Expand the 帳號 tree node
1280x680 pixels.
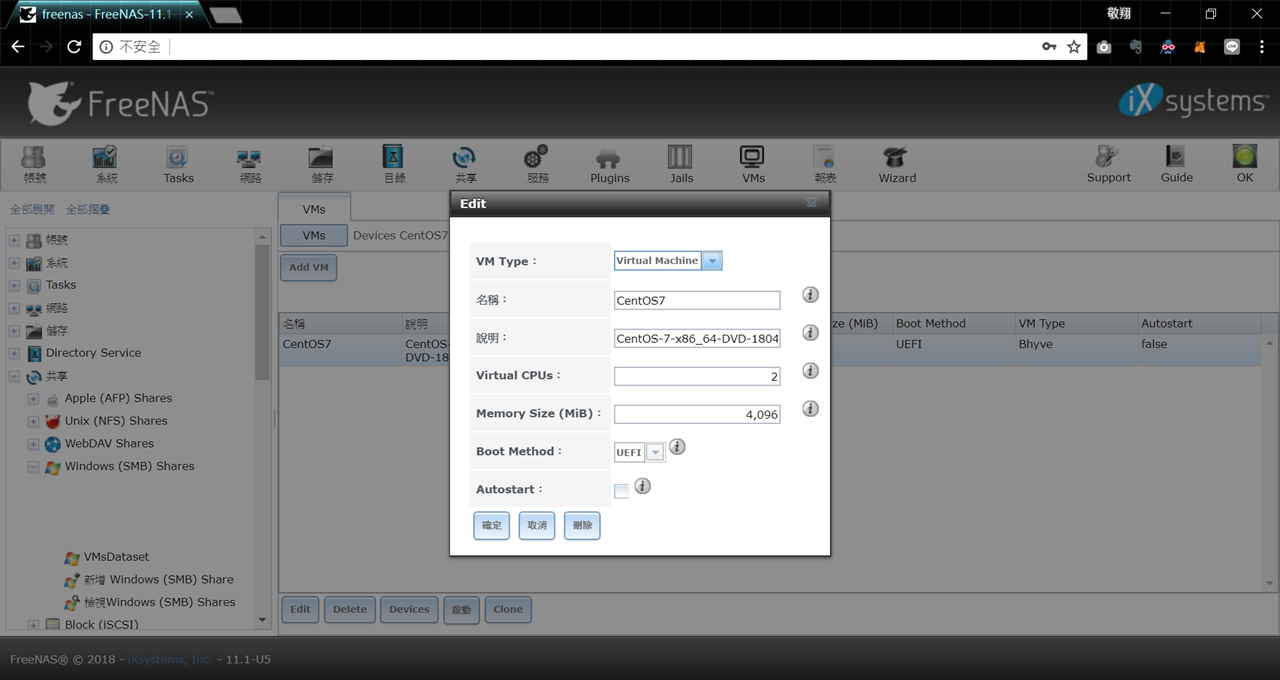coord(14,240)
